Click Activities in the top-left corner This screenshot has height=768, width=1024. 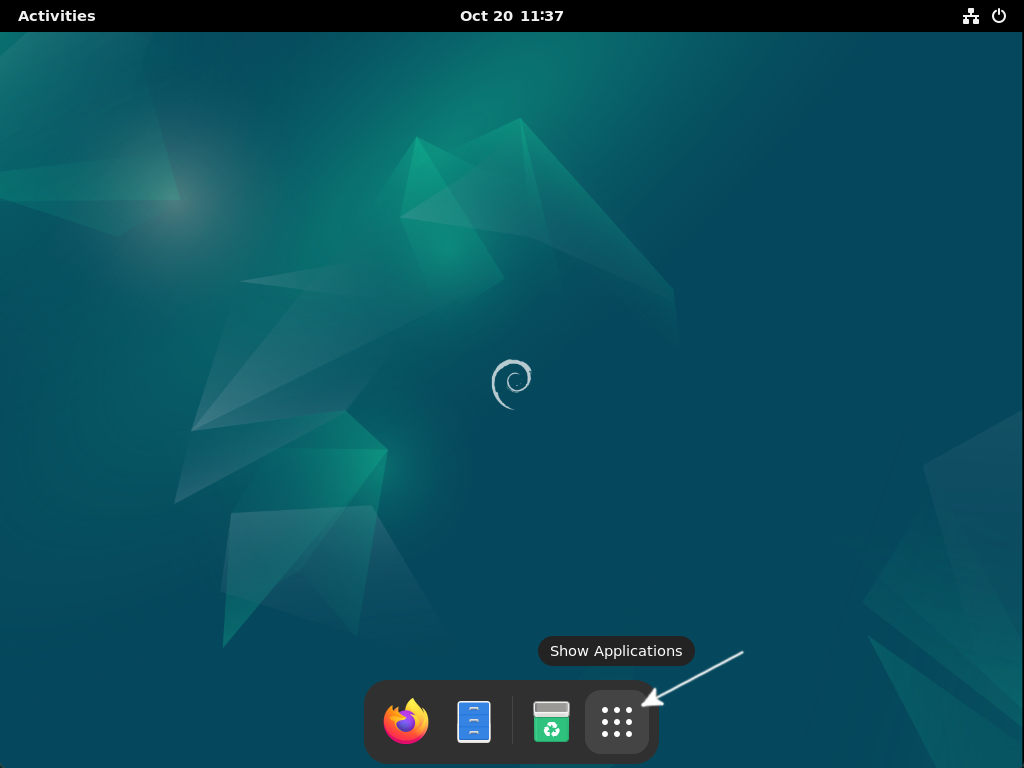point(56,15)
